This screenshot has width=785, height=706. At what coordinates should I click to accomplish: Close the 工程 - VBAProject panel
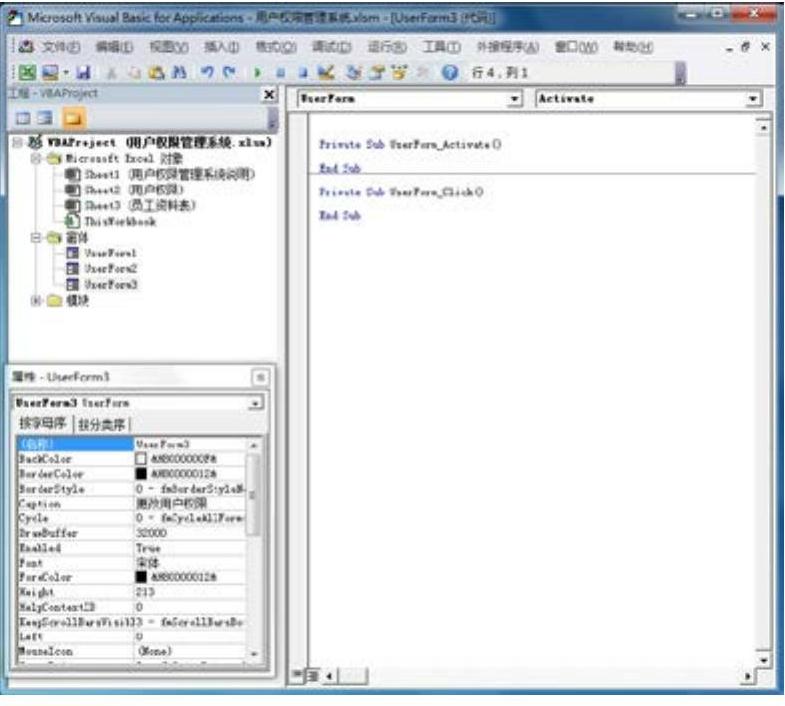[x=269, y=95]
